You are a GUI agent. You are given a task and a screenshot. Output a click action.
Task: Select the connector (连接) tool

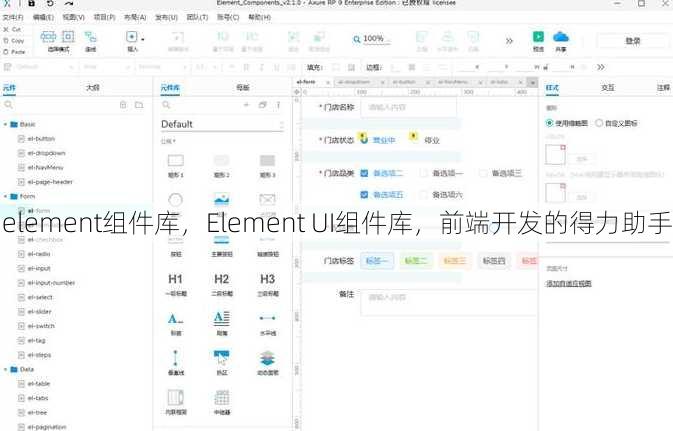pos(91,41)
